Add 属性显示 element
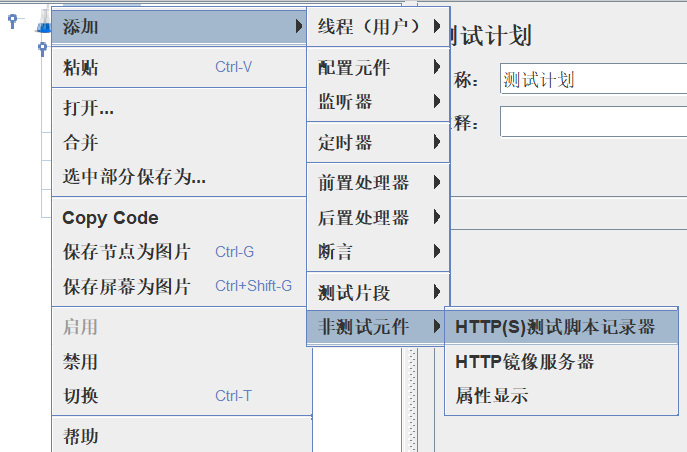The image size is (687, 452). point(561,396)
